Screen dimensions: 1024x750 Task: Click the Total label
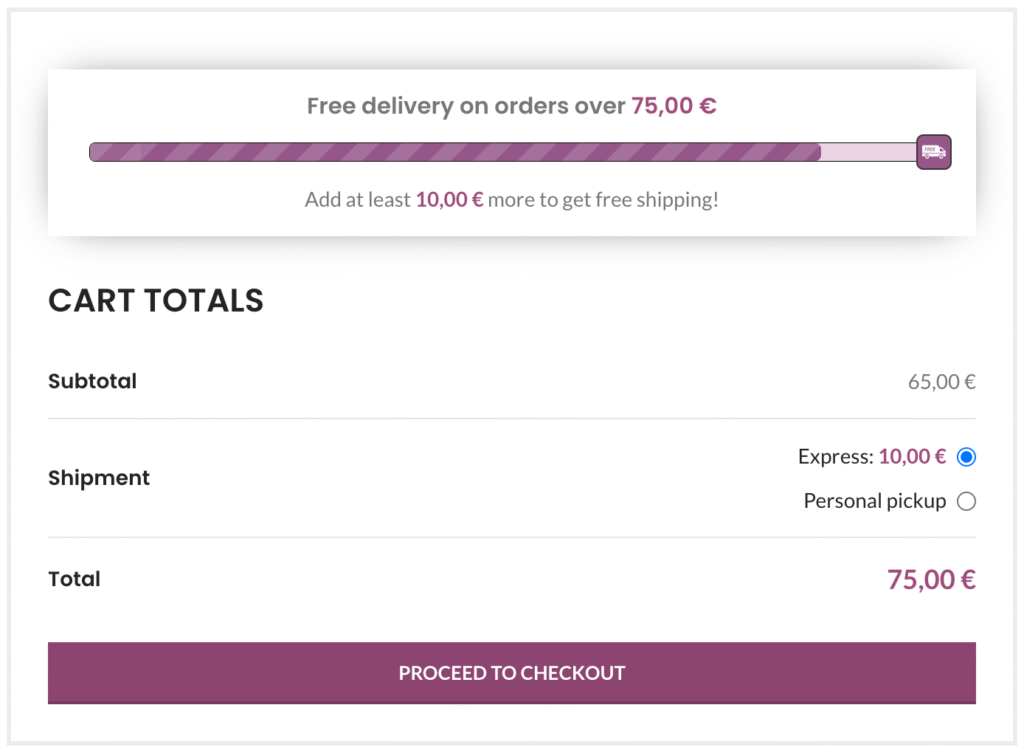click(74, 579)
